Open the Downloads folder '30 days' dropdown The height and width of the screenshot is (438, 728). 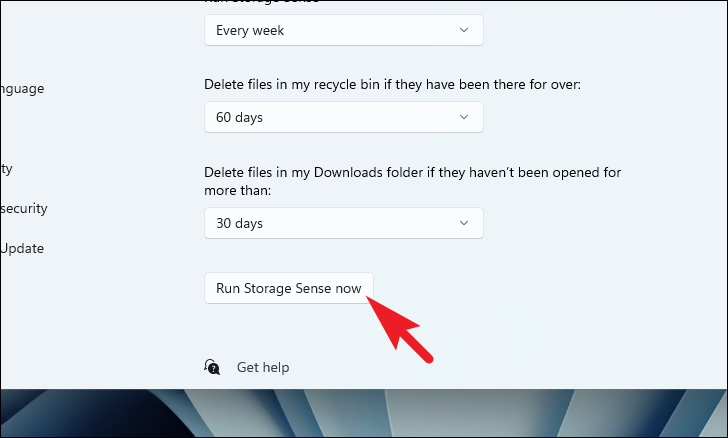pos(344,223)
